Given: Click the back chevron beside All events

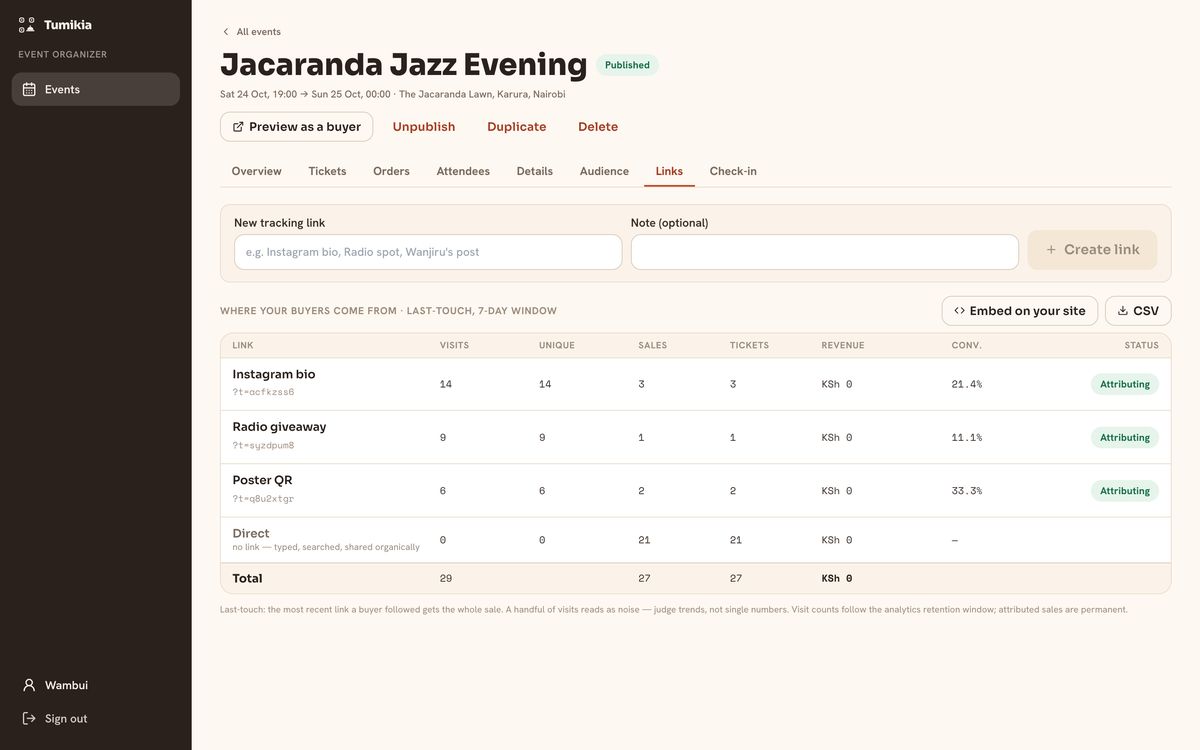Looking at the screenshot, I should pos(226,32).
